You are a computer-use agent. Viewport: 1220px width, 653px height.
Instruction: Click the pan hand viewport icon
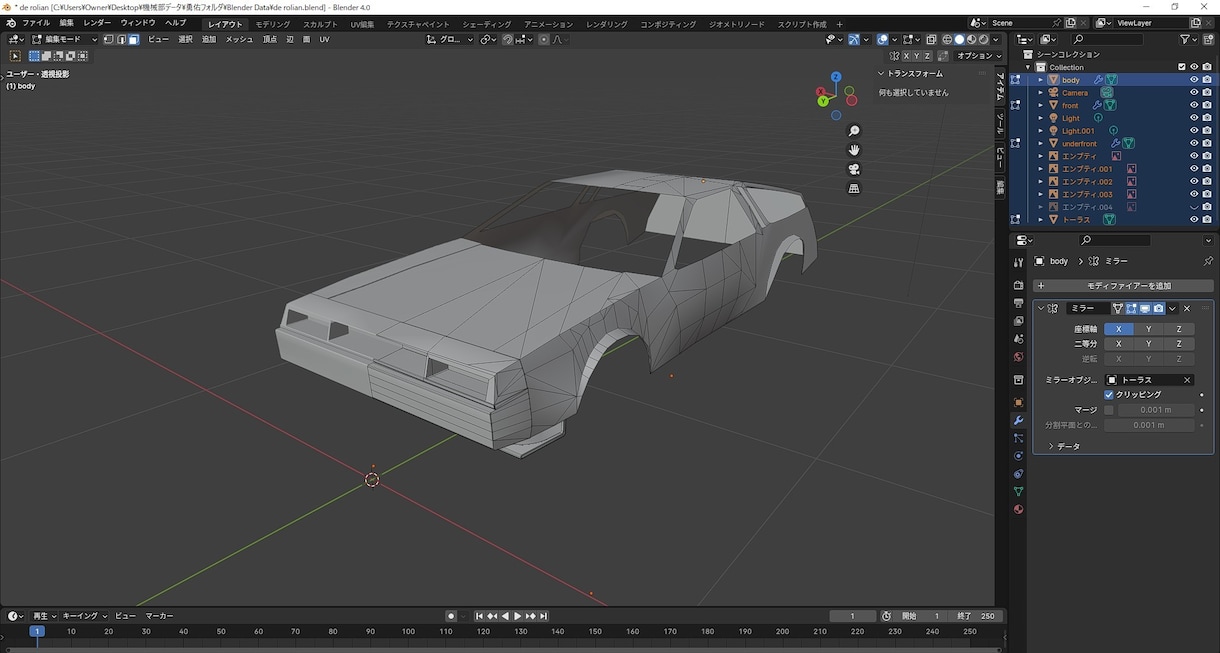854,150
